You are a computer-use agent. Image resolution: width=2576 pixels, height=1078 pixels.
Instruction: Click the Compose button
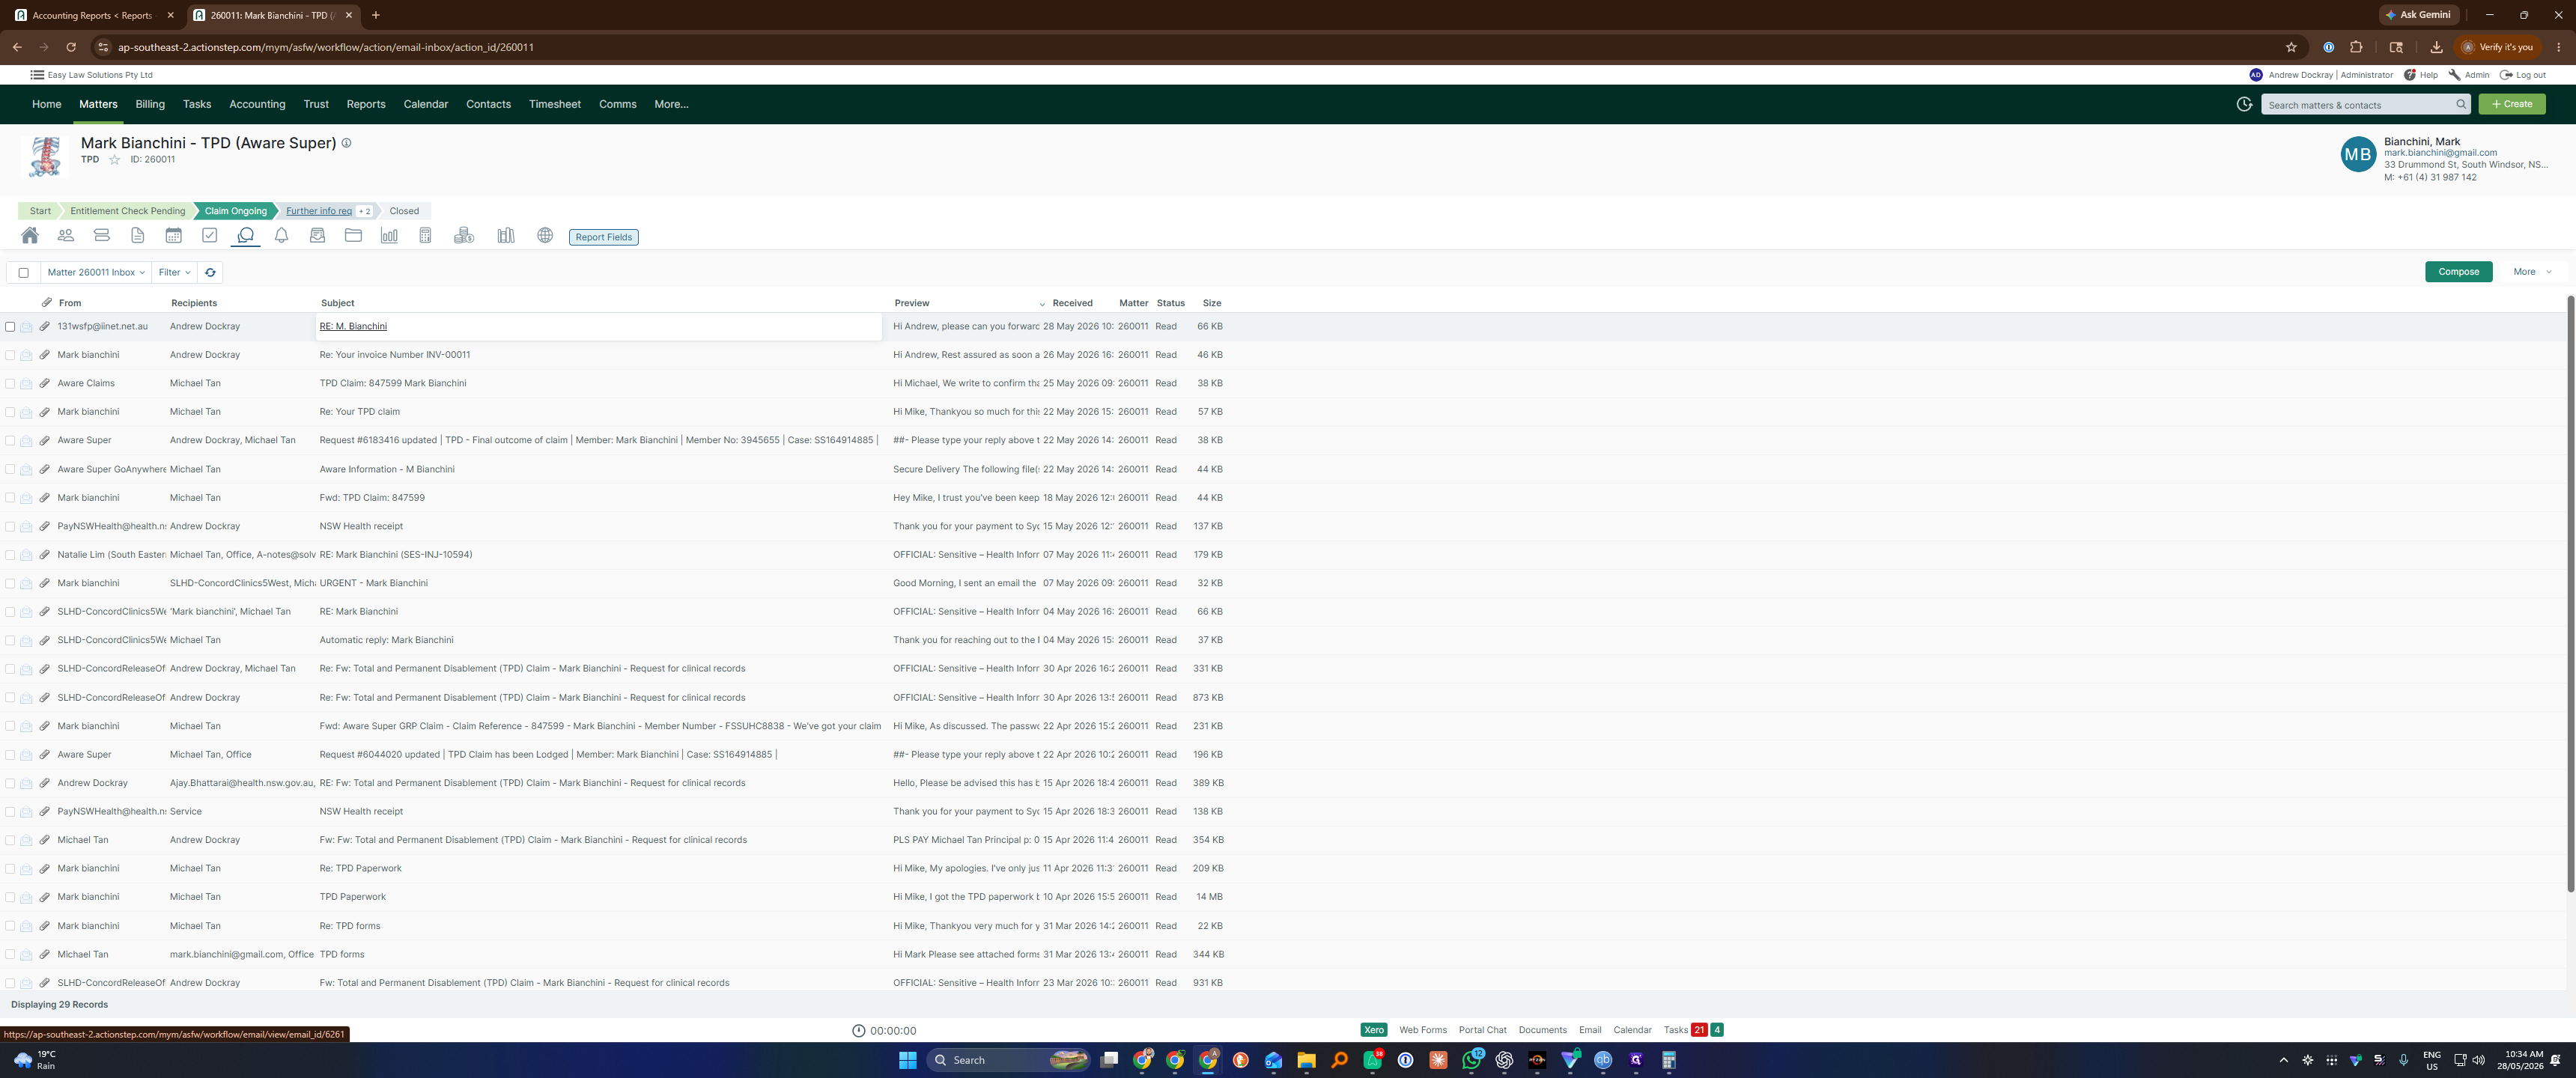coord(2458,272)
